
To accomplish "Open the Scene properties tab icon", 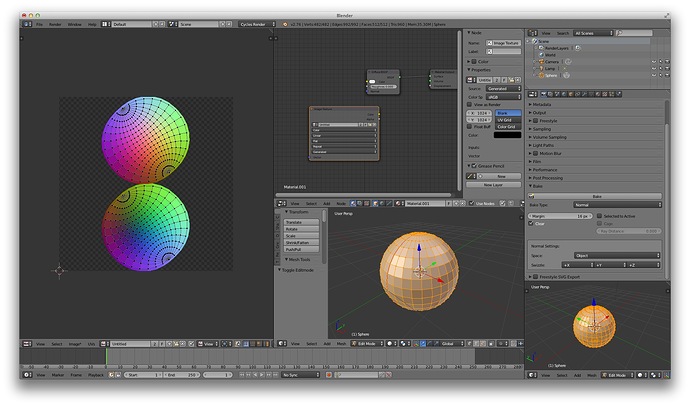I will [x=557, y=94].
